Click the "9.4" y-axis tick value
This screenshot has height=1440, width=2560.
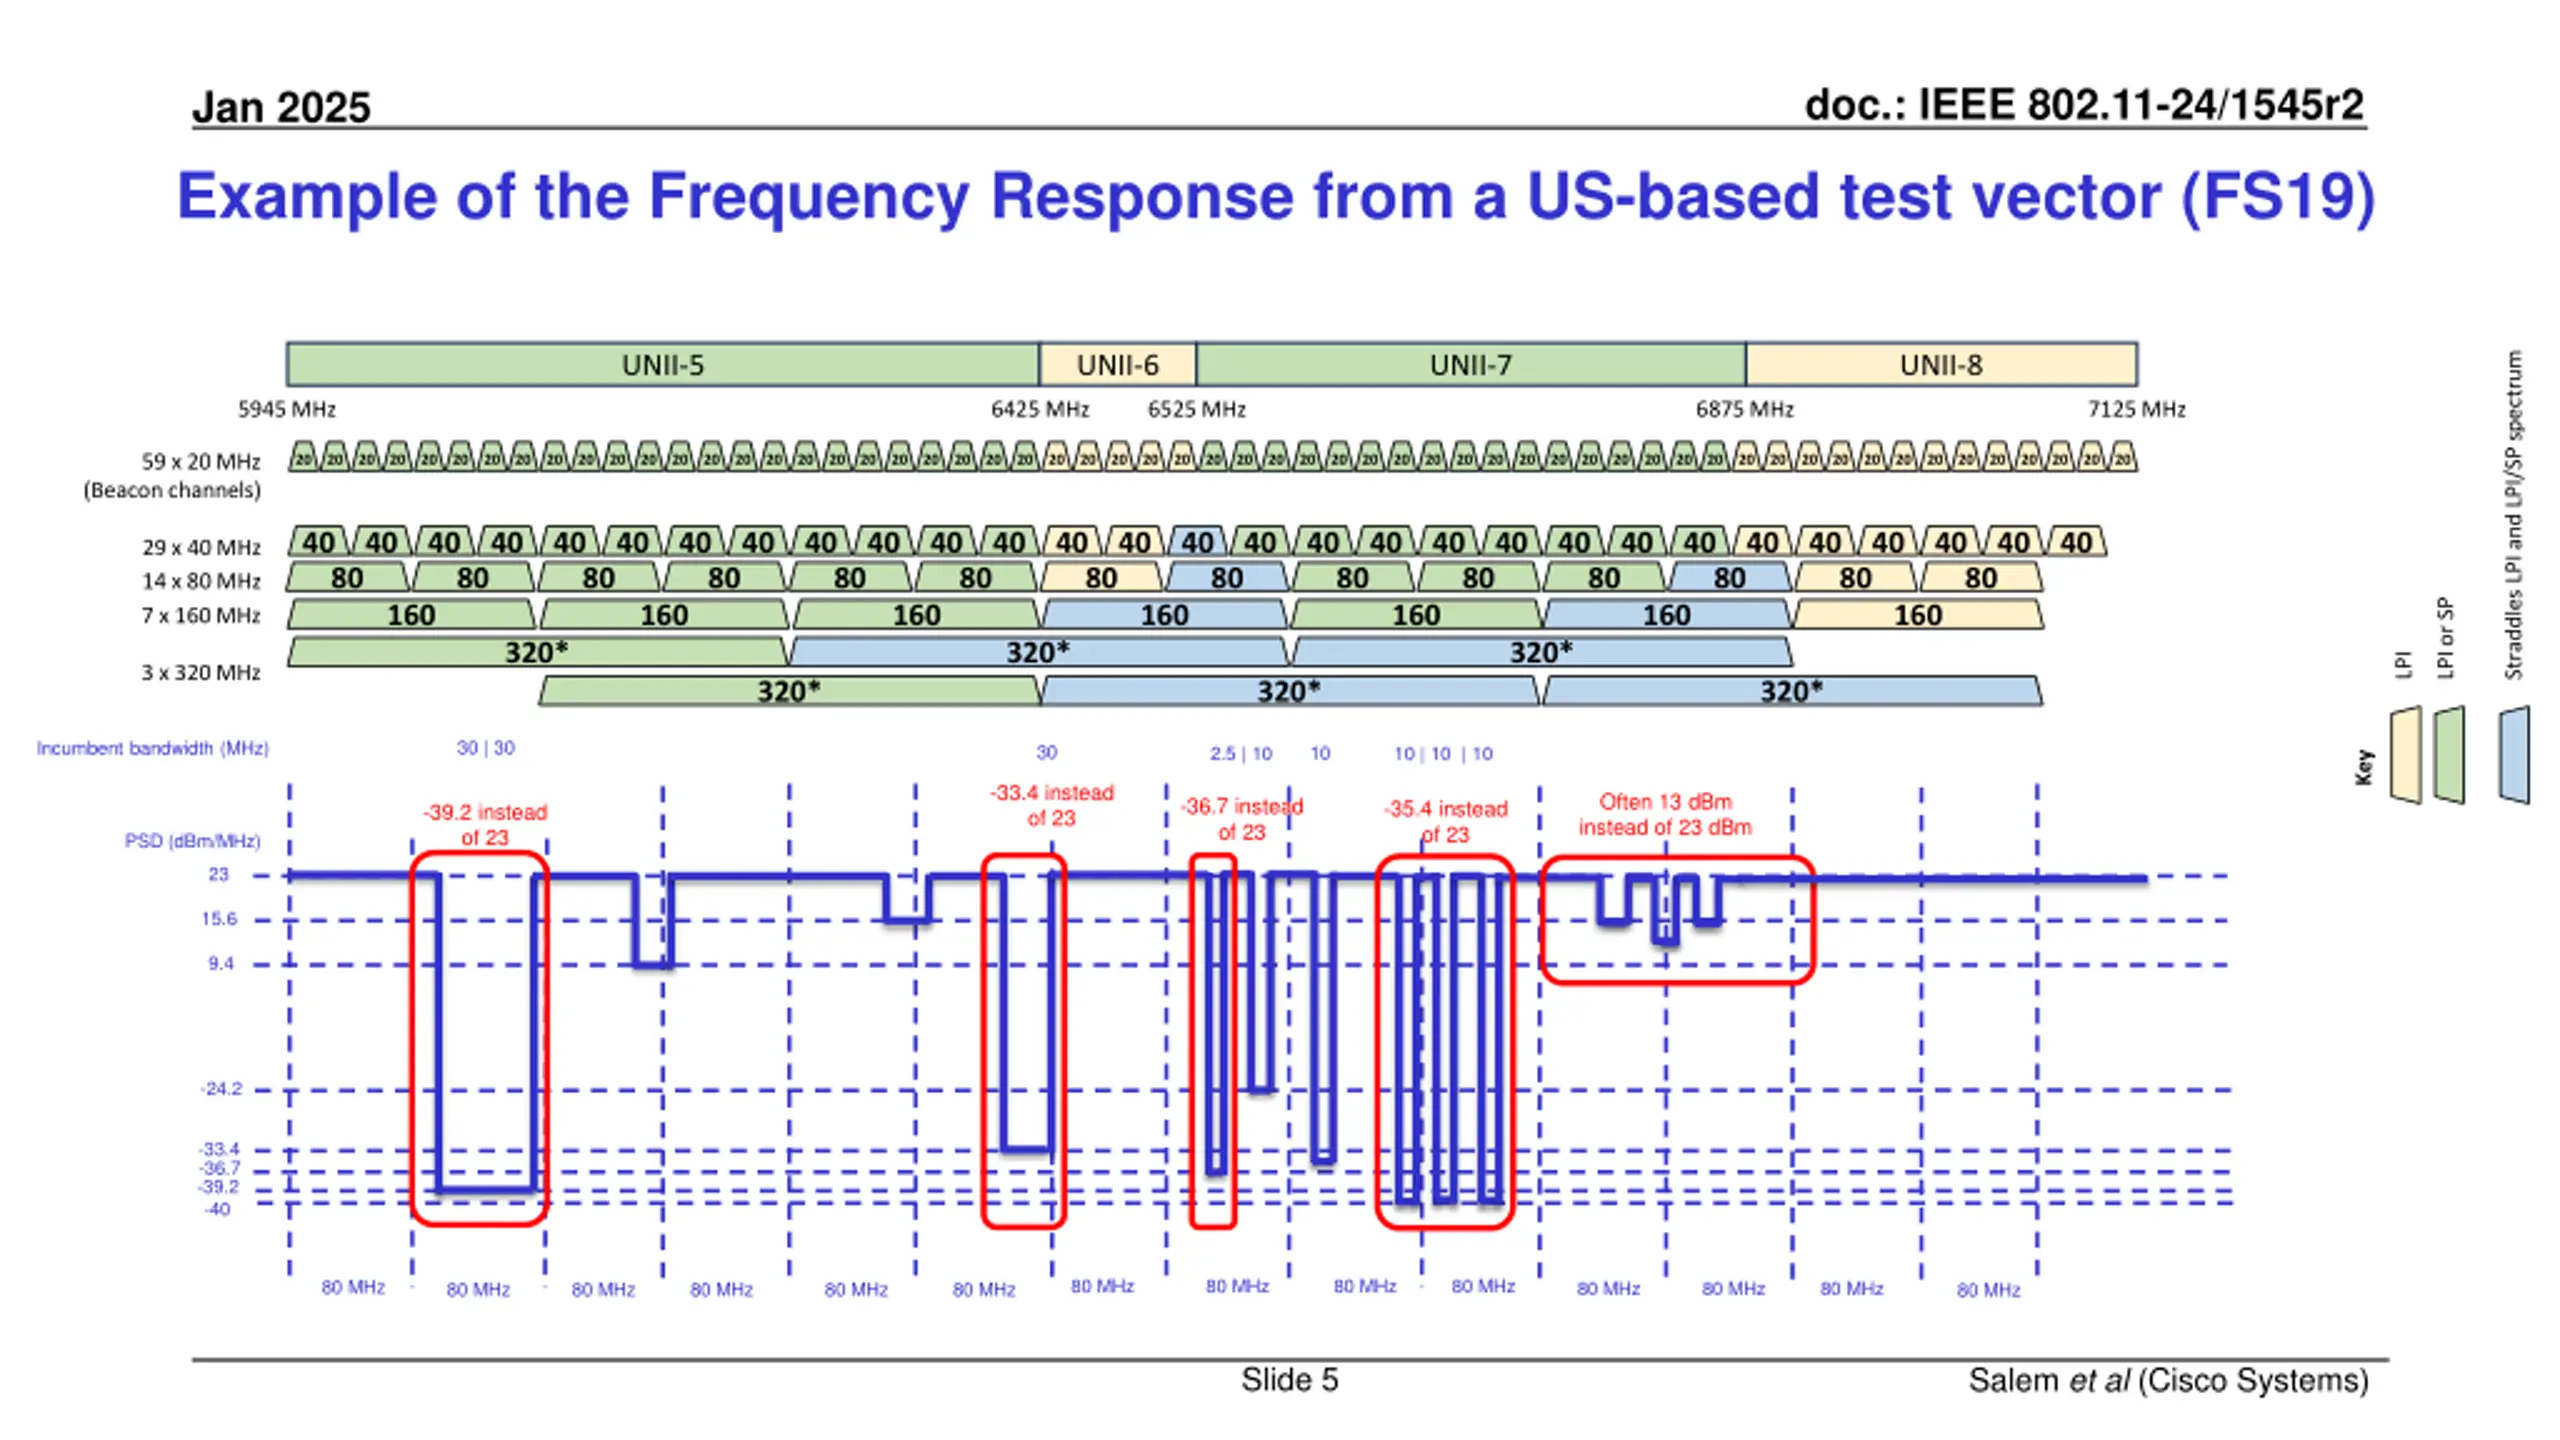(x=221, y=964)
